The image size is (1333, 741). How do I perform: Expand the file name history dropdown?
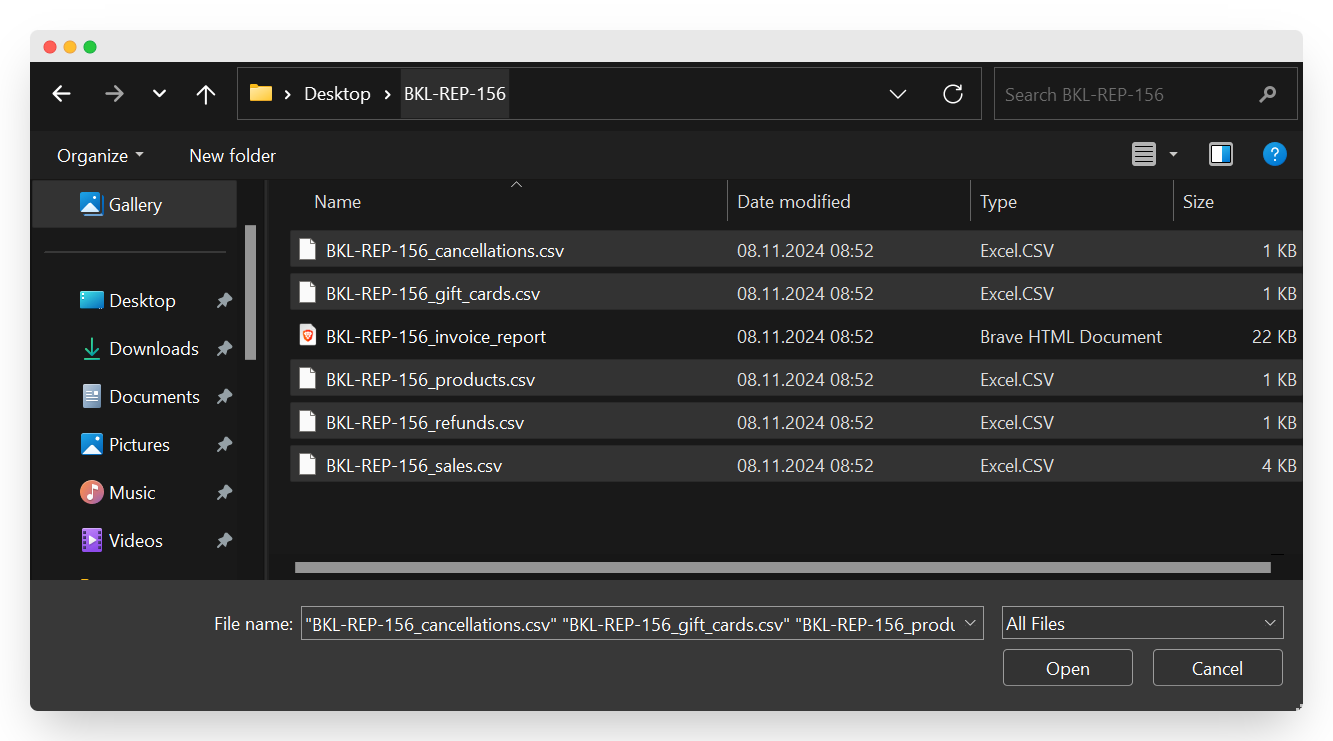tap(968, 622)
